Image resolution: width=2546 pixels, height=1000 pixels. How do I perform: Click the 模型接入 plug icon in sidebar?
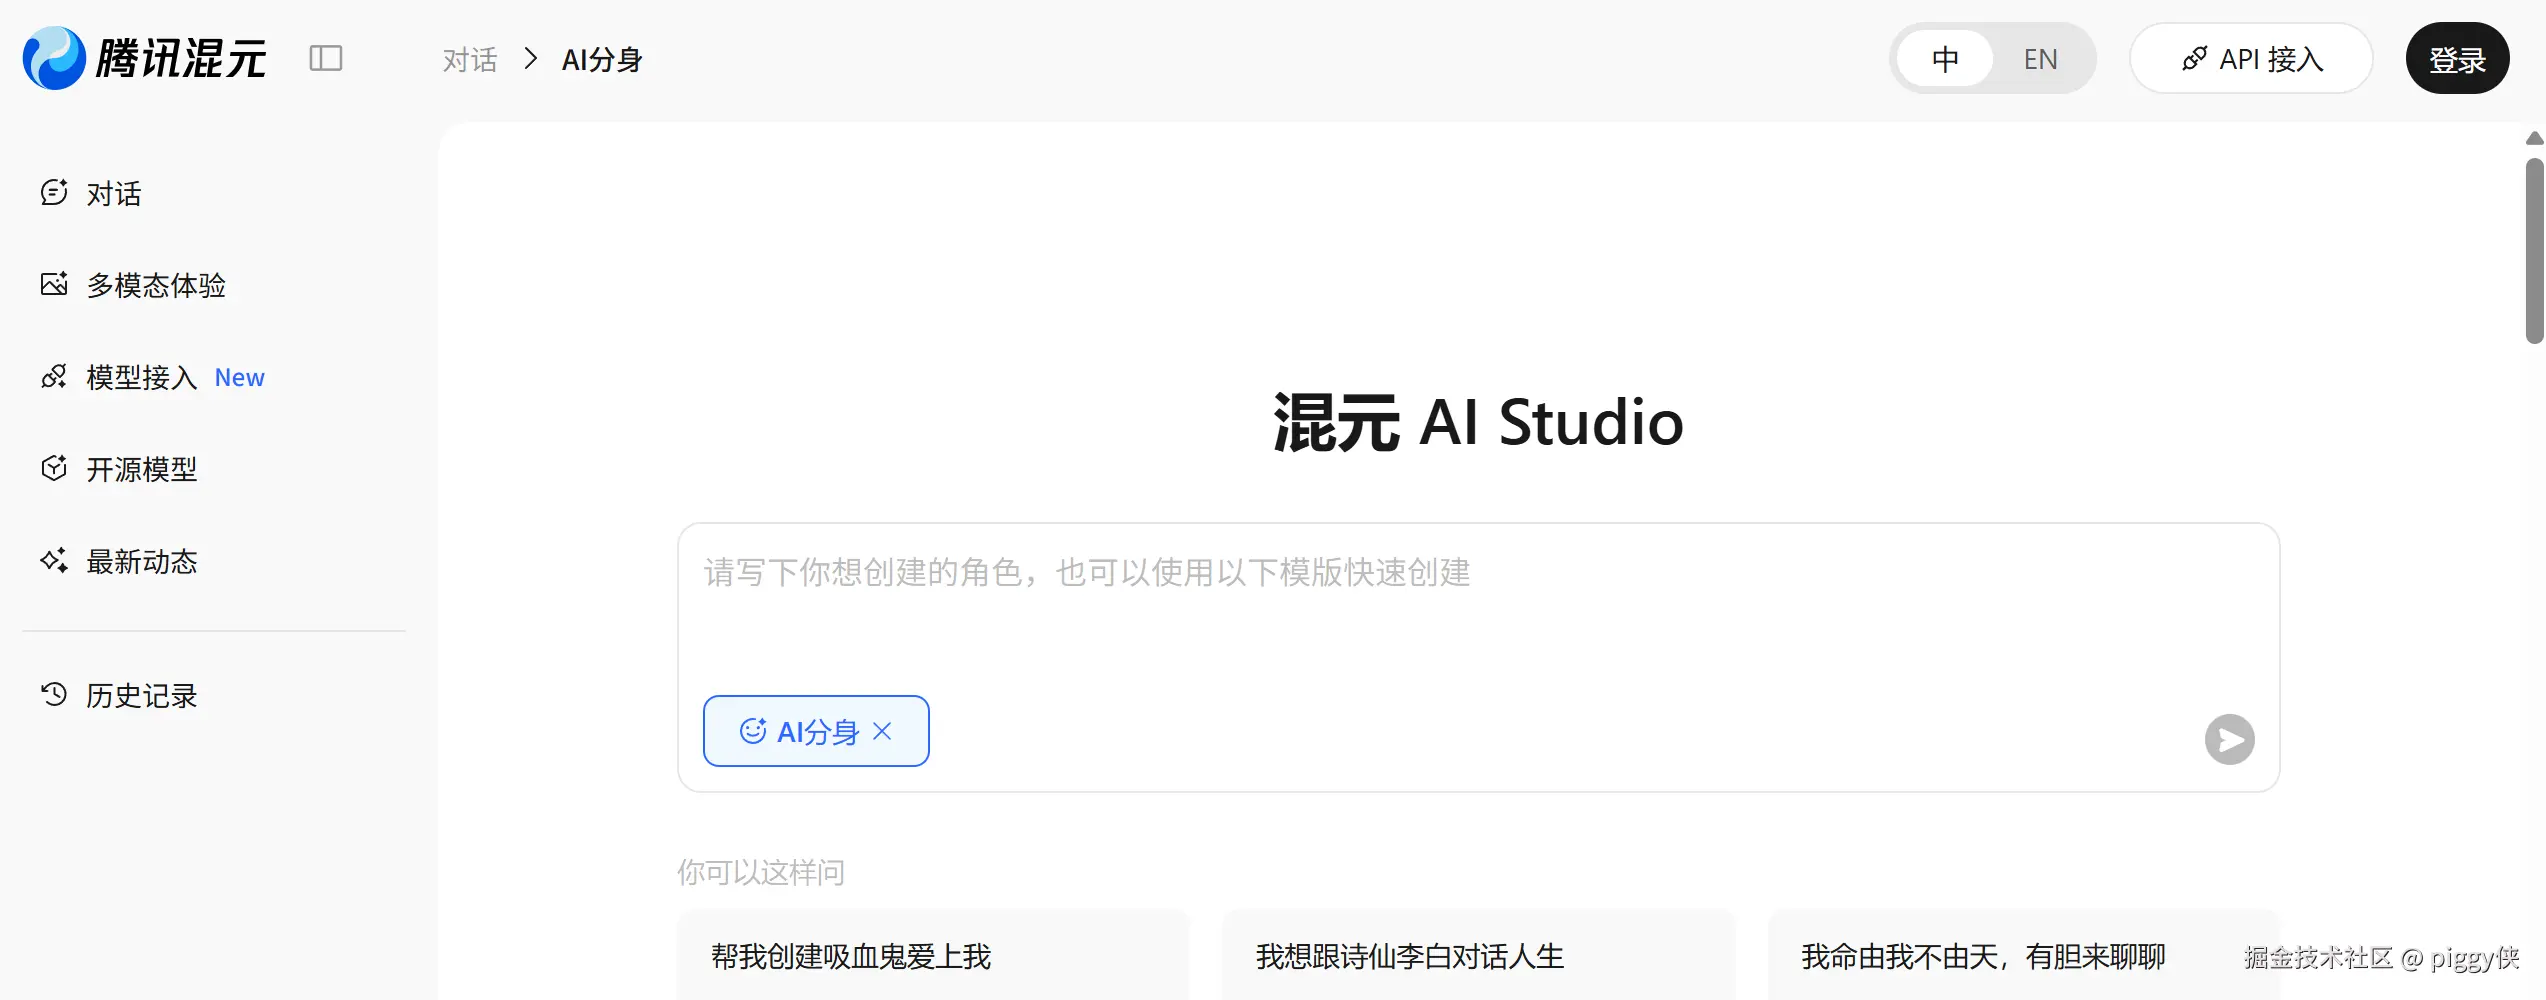54,376
